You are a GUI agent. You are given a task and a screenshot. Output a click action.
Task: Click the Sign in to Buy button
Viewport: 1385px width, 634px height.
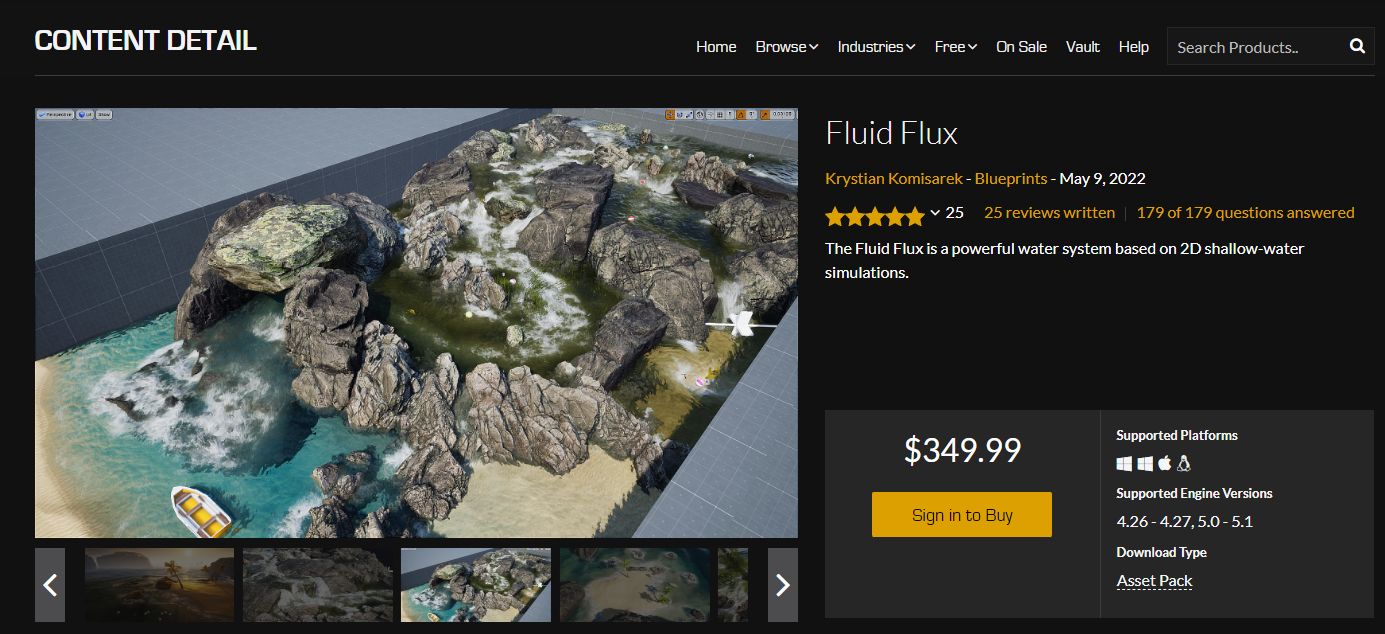(x=961, y=514)
